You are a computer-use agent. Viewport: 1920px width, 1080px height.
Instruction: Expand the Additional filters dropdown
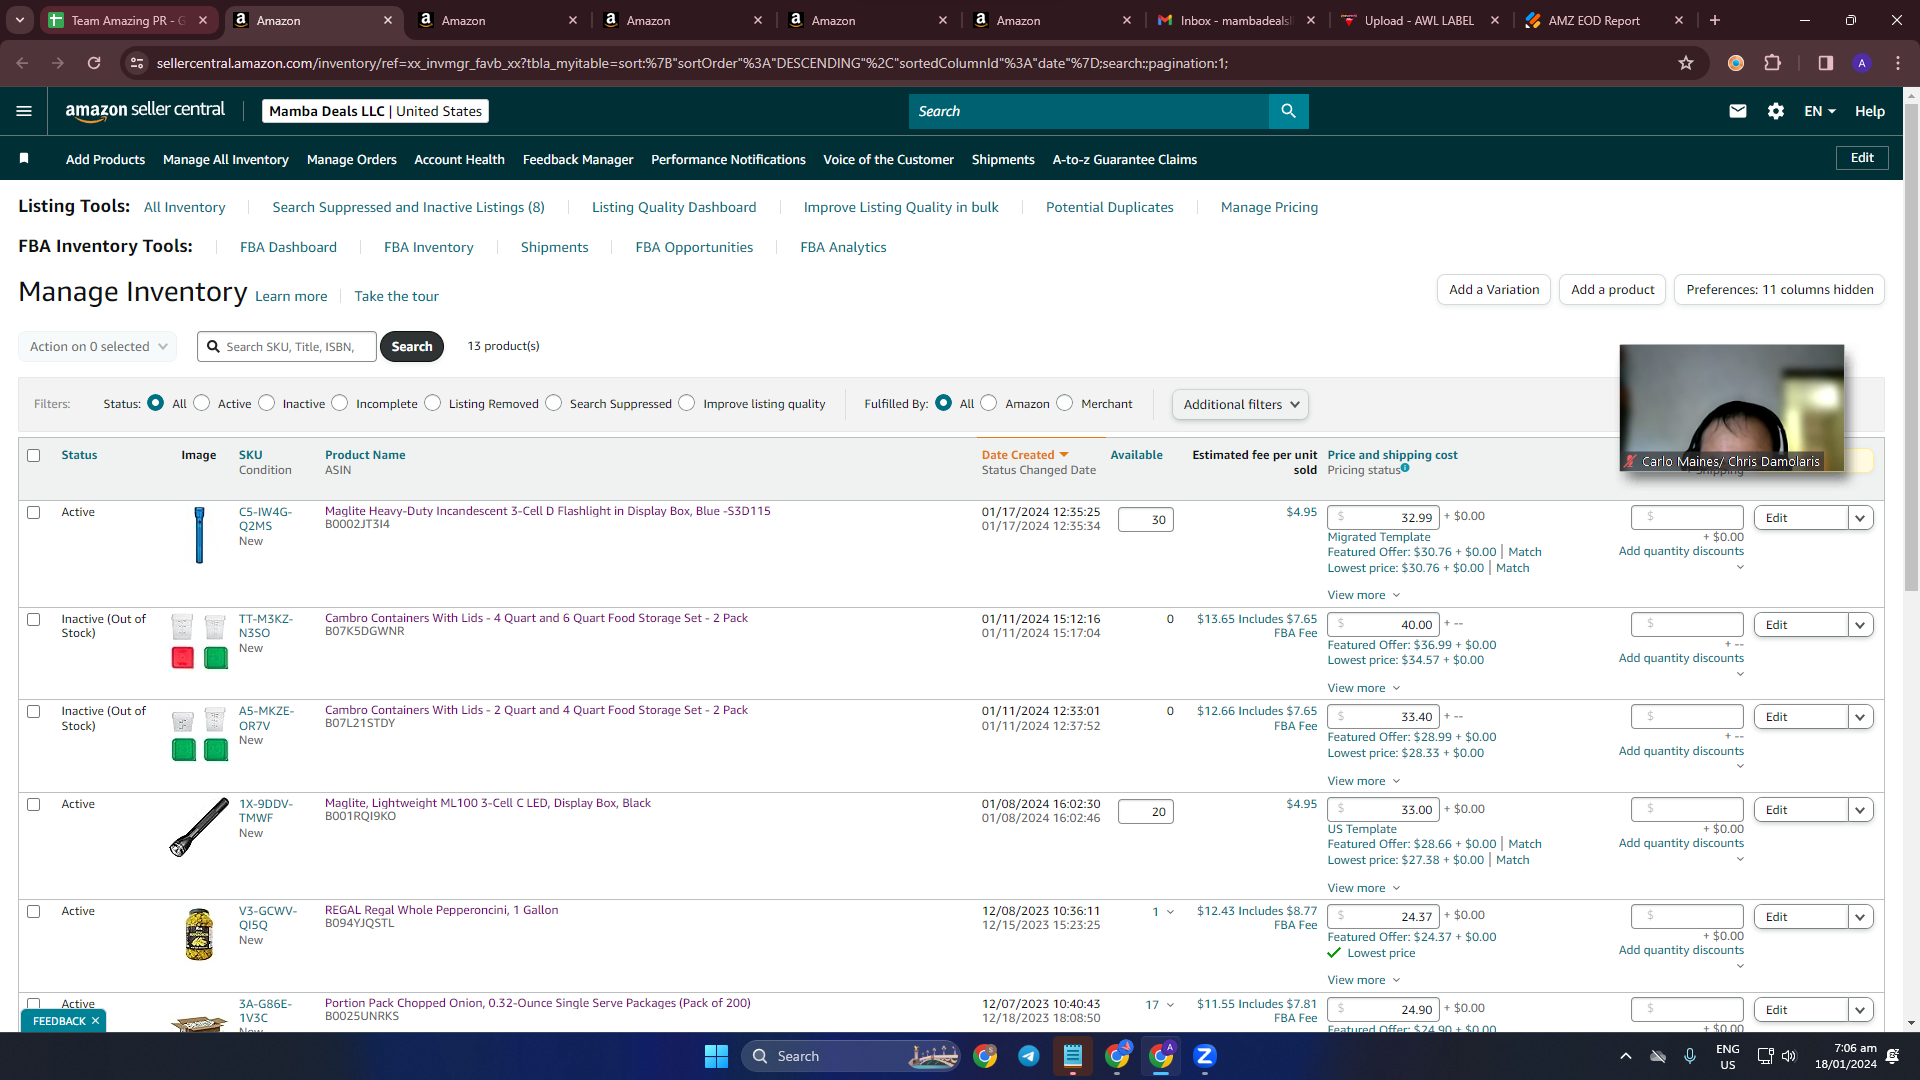1240,404
